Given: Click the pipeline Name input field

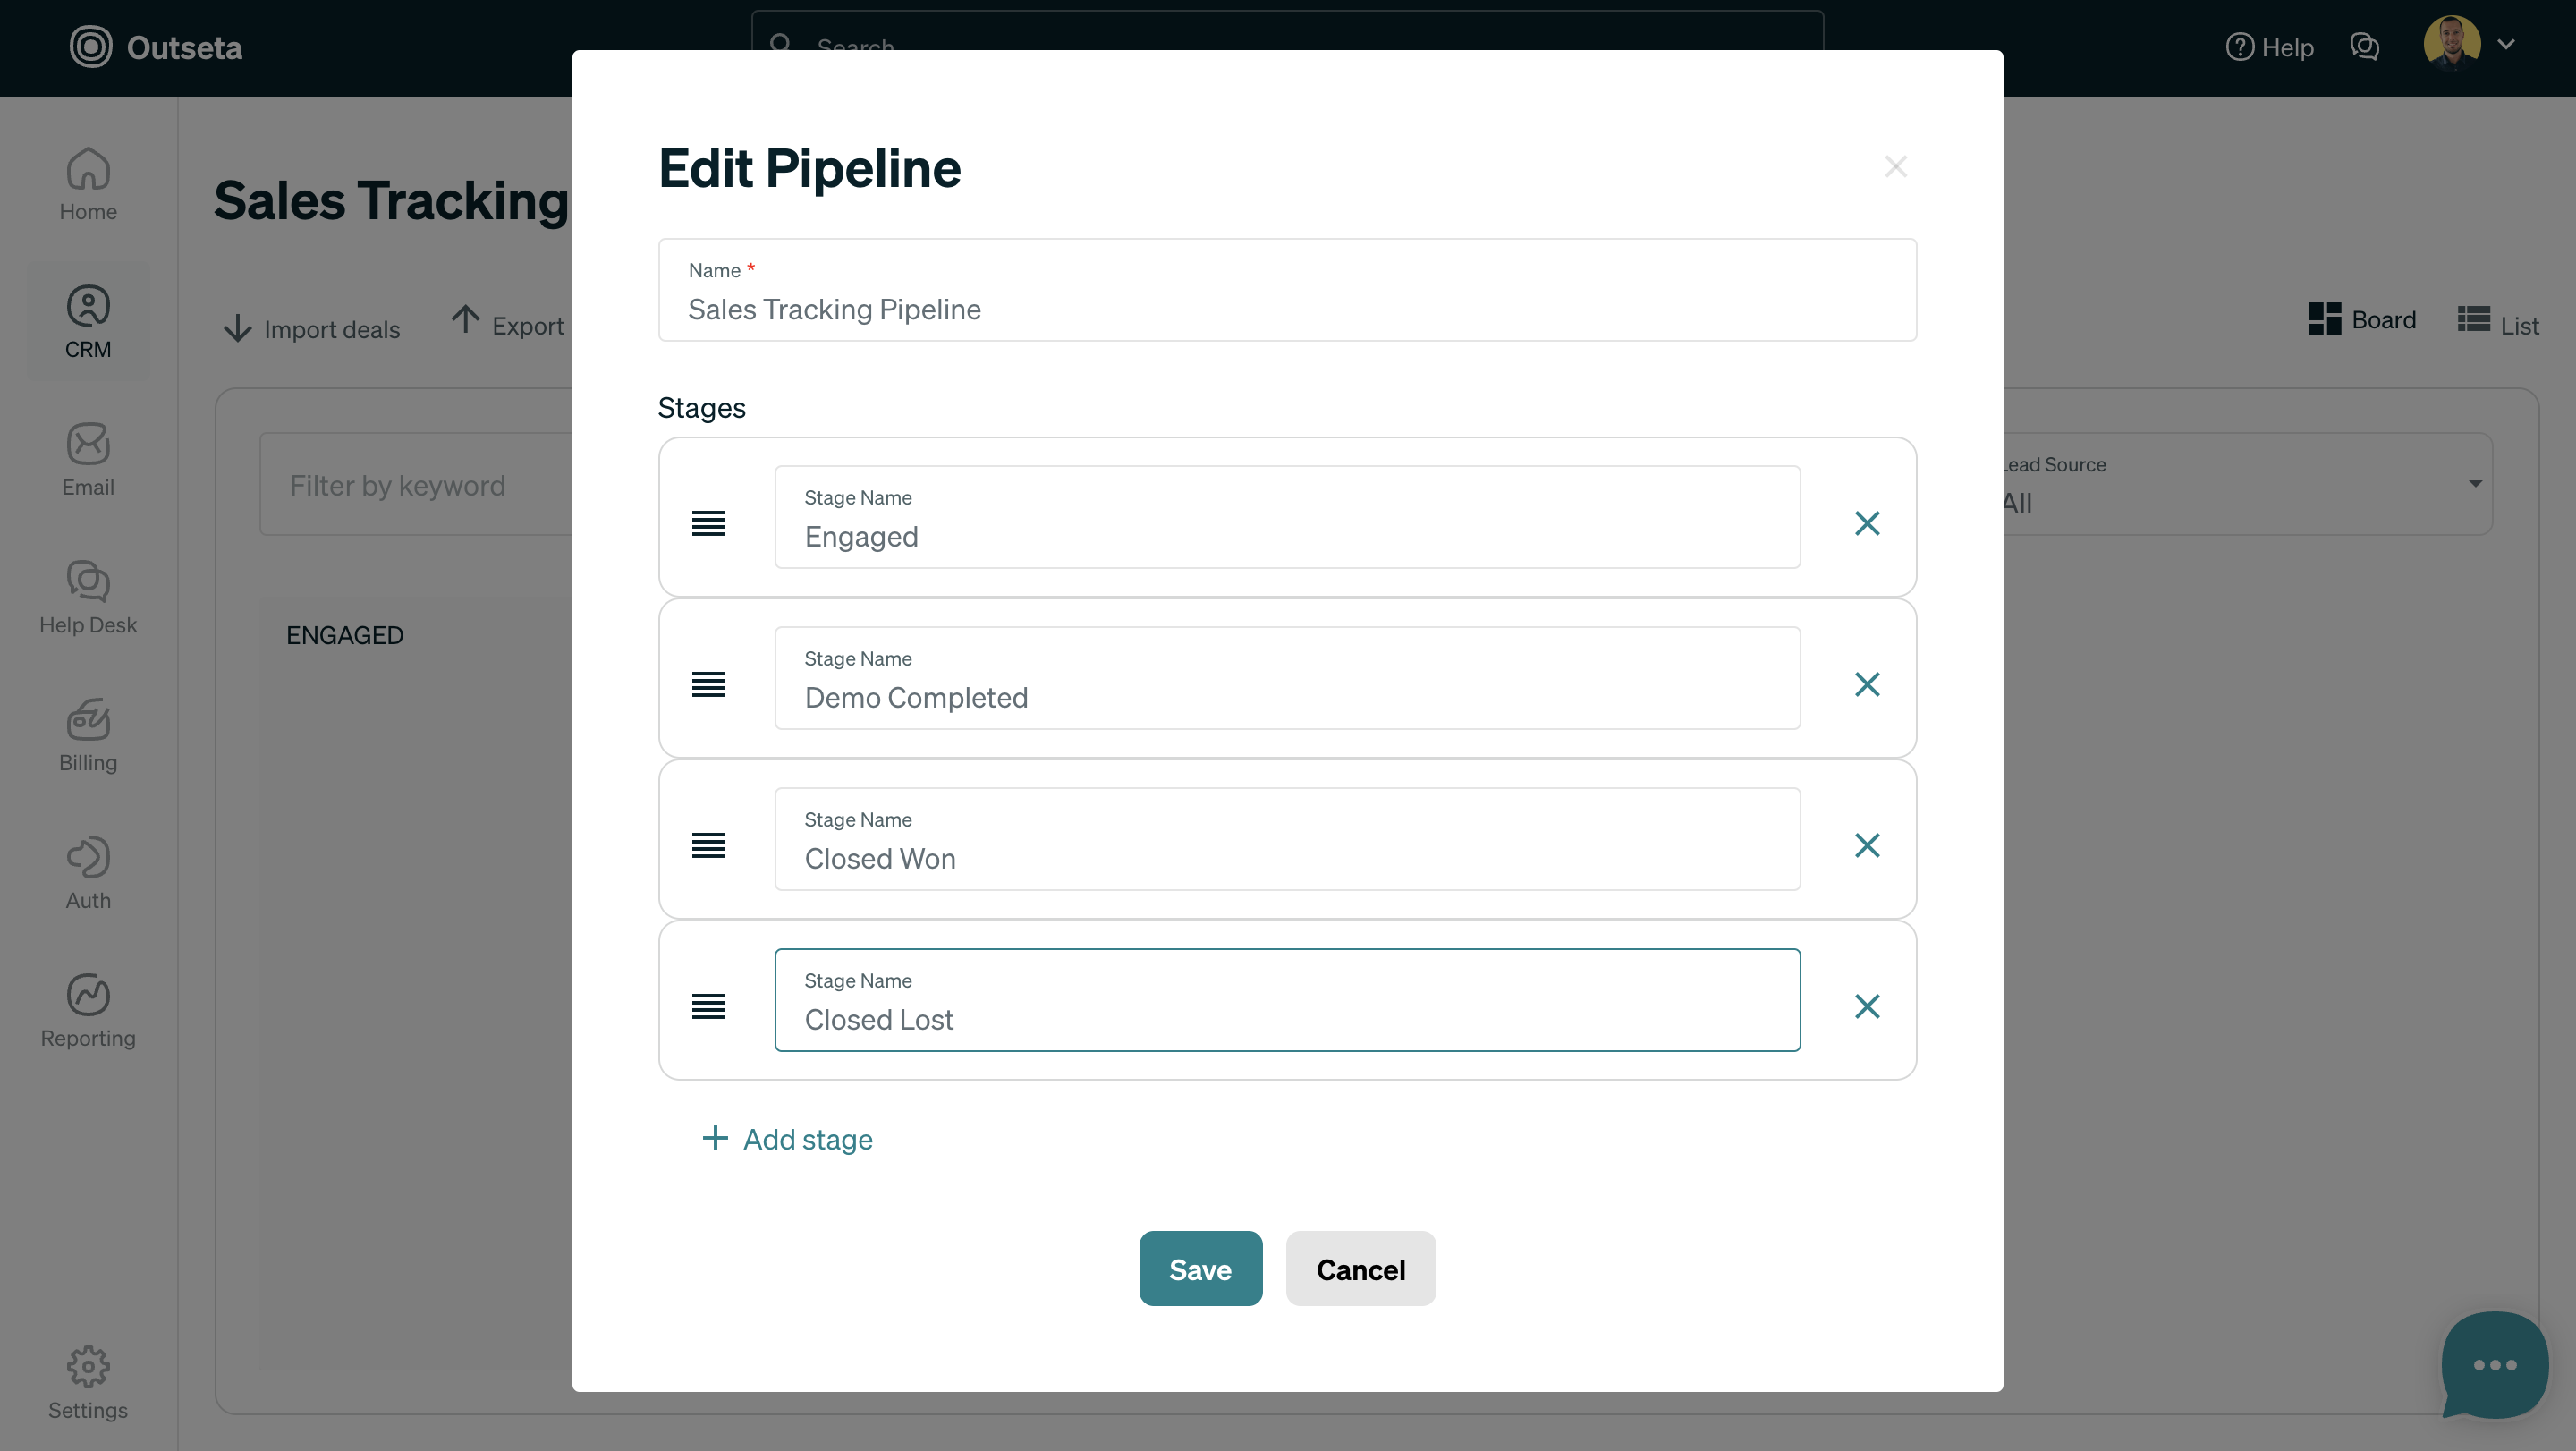Looking at the screenshot, I should (x=1286, y=309).
